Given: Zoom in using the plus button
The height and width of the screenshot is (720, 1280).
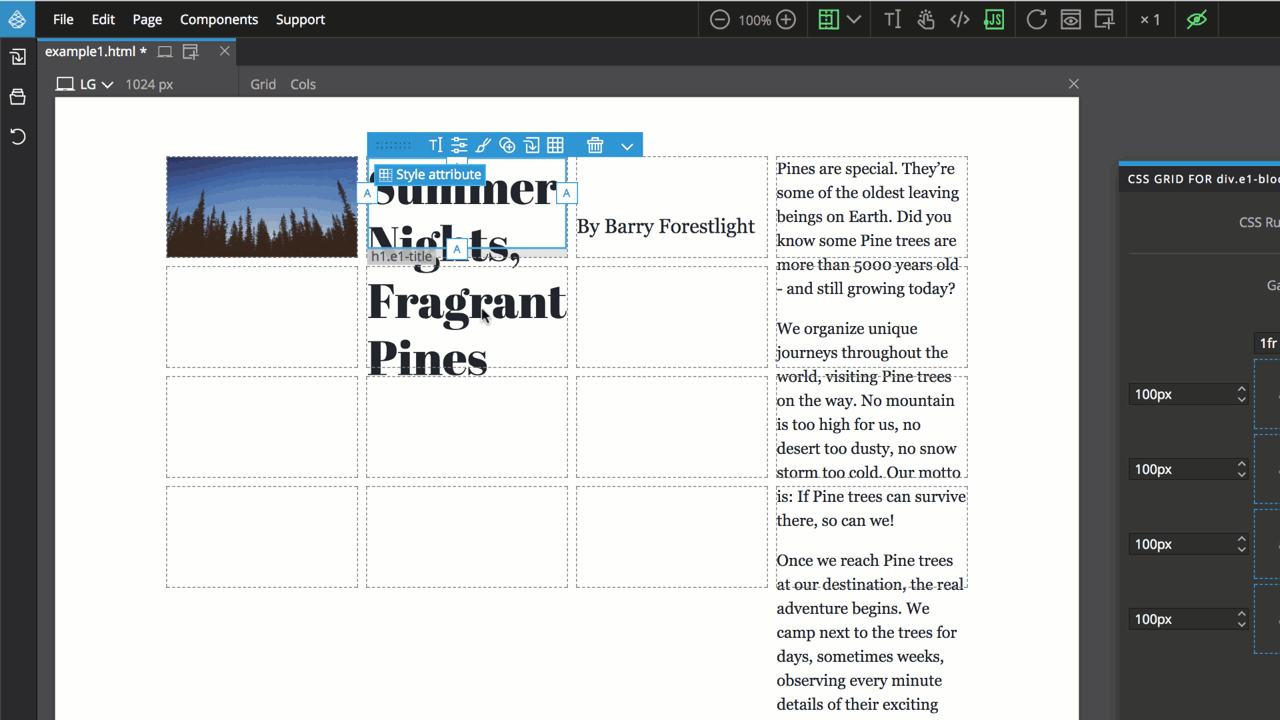Looking at the screenshot, I should (787, 18).
